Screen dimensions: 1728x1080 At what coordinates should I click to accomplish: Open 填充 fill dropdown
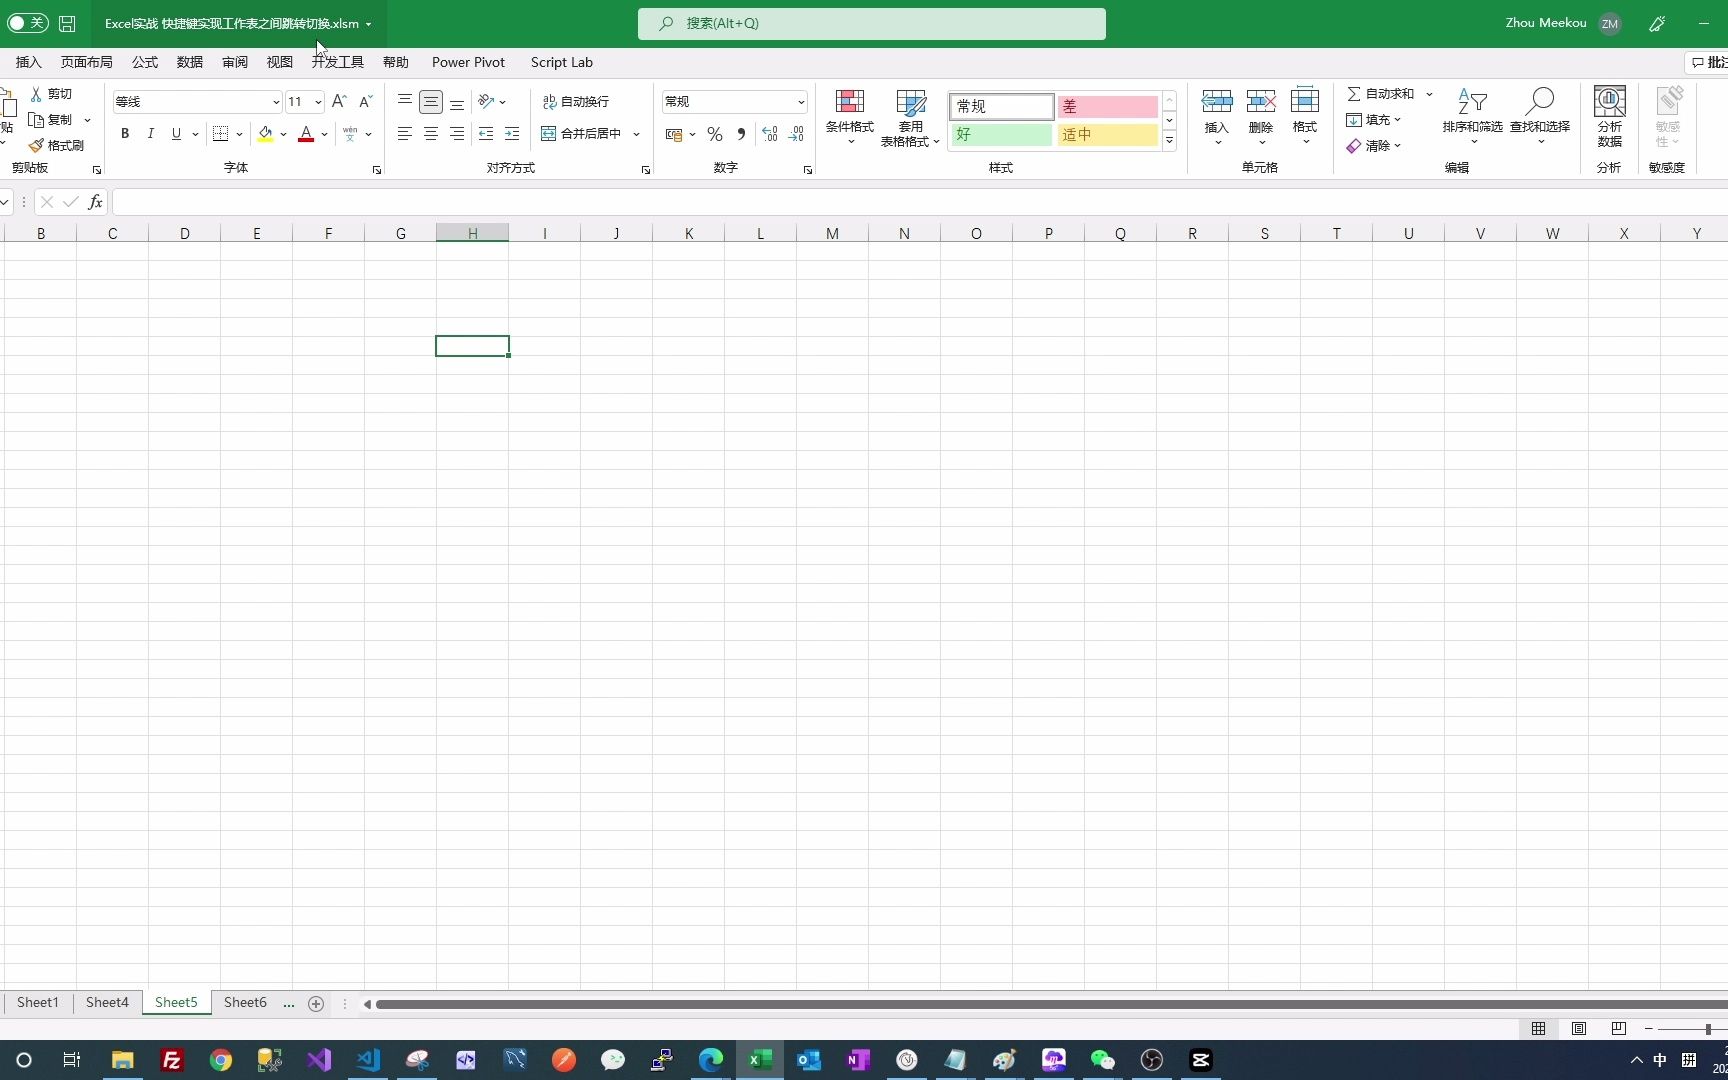pyautogui.click(x=1374, y=120)
